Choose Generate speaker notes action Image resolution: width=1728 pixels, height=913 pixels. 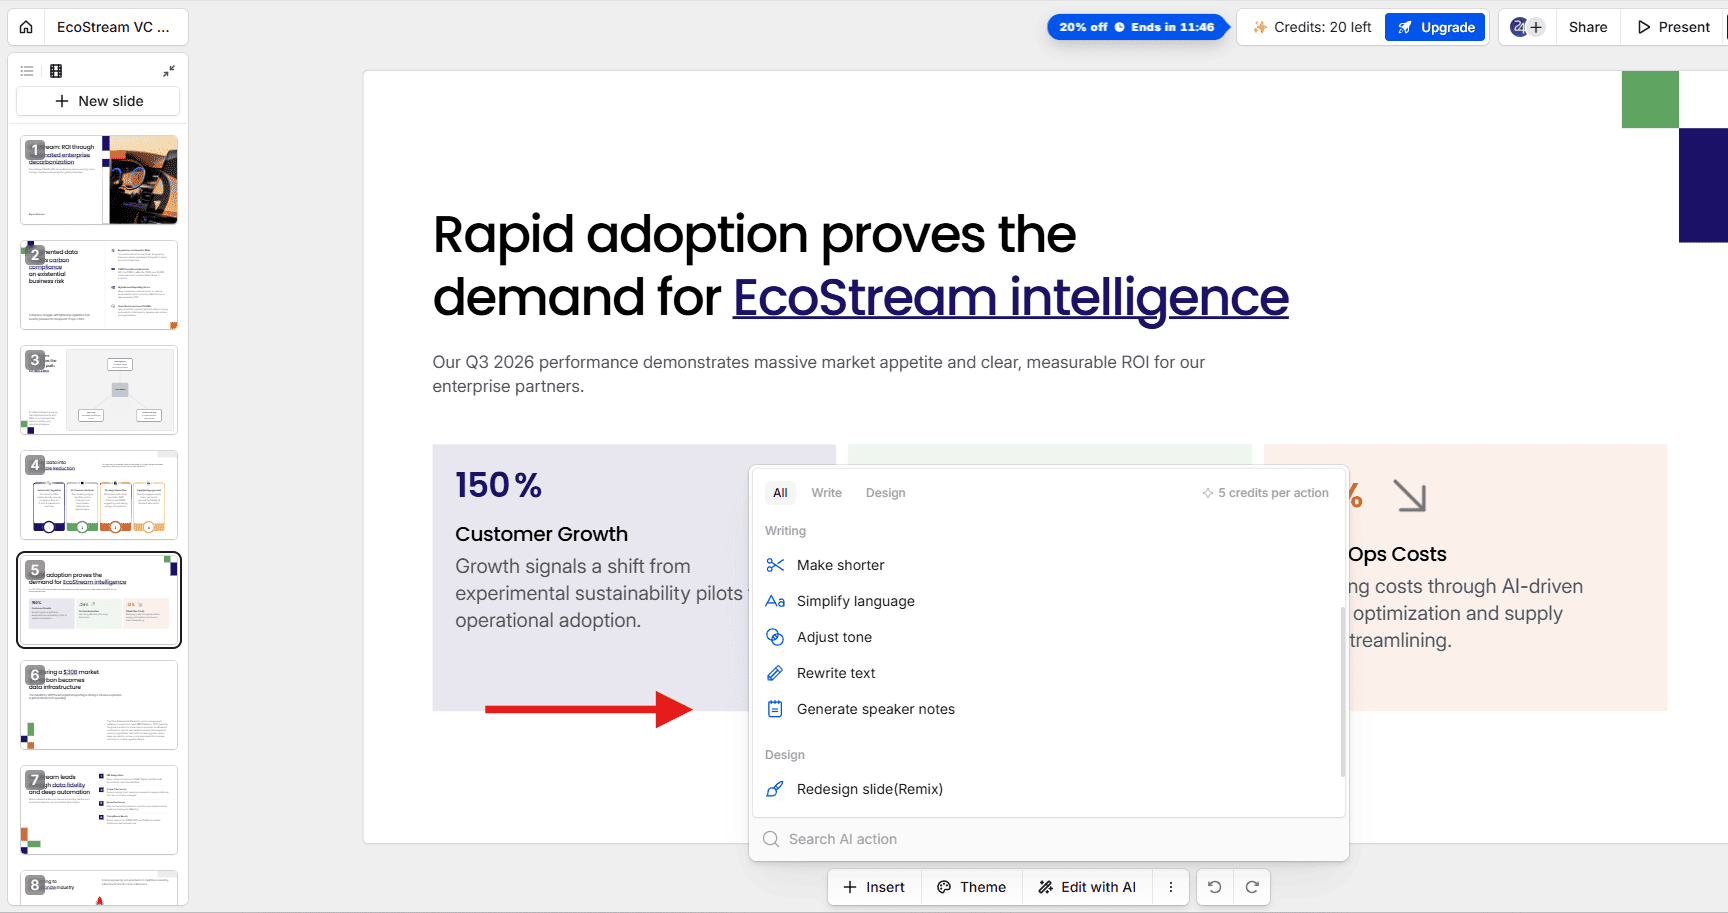coord(1046,709)
